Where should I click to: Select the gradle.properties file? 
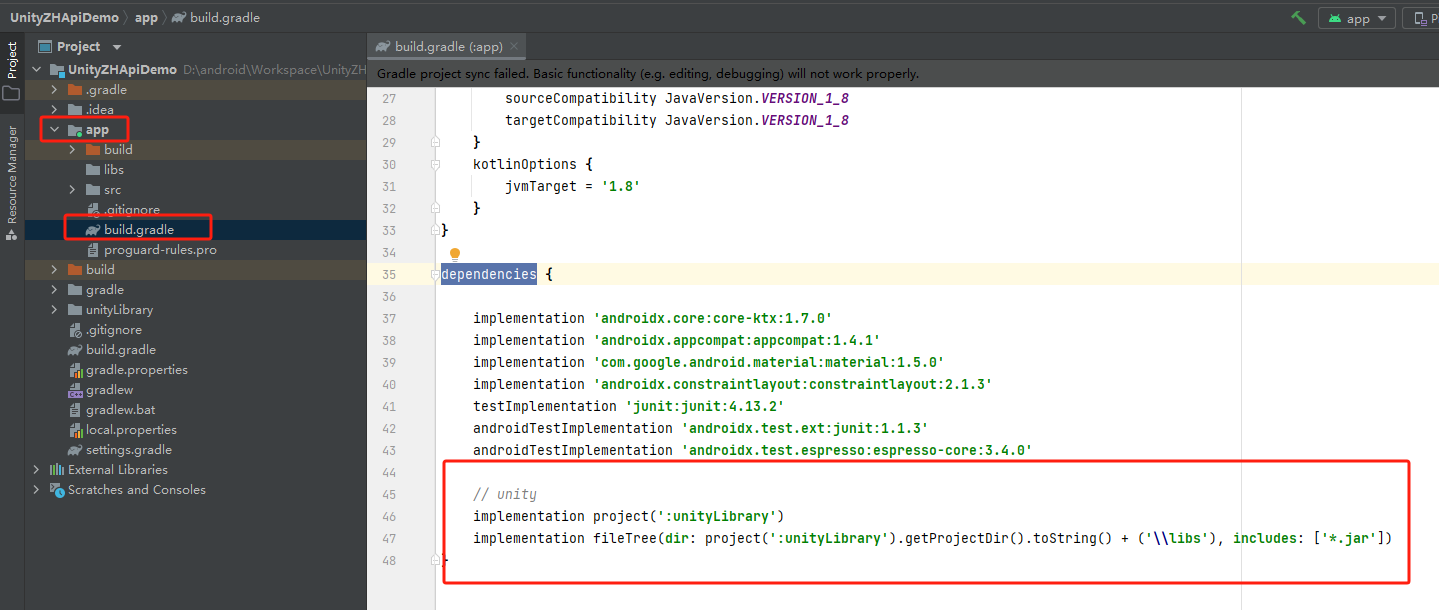[196, 370]
